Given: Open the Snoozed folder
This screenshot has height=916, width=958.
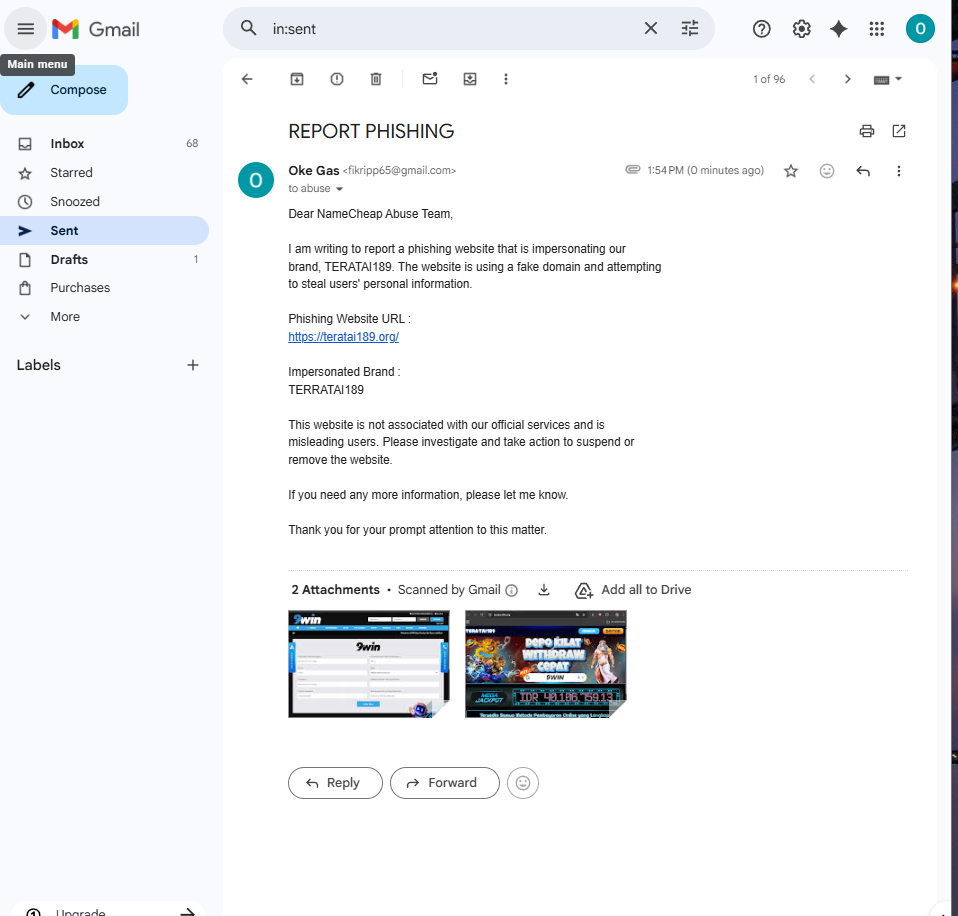Looking at the screenshot, I should pos(104,202).
